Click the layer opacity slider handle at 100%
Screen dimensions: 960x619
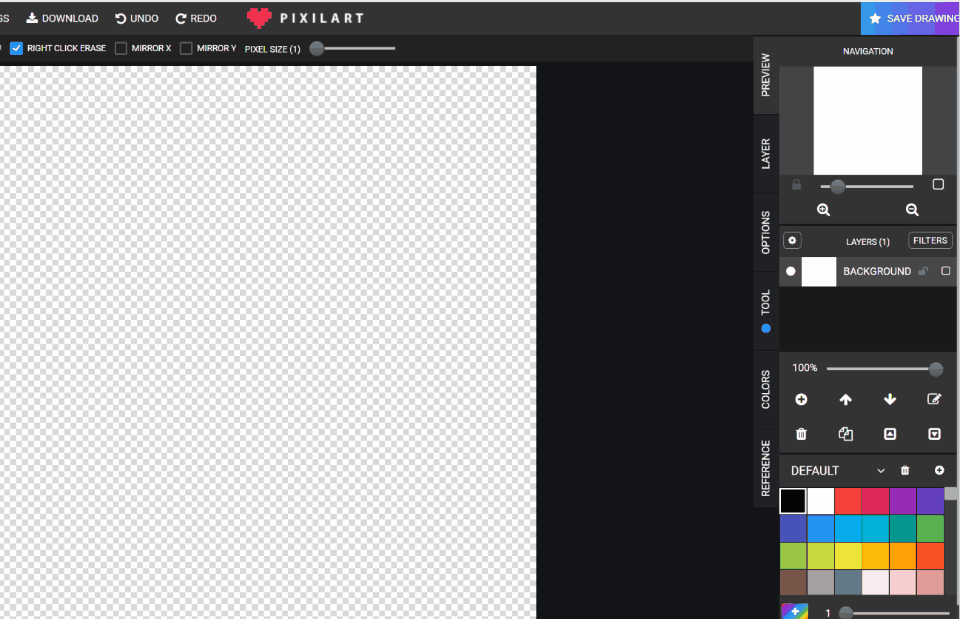click(936, 369)
